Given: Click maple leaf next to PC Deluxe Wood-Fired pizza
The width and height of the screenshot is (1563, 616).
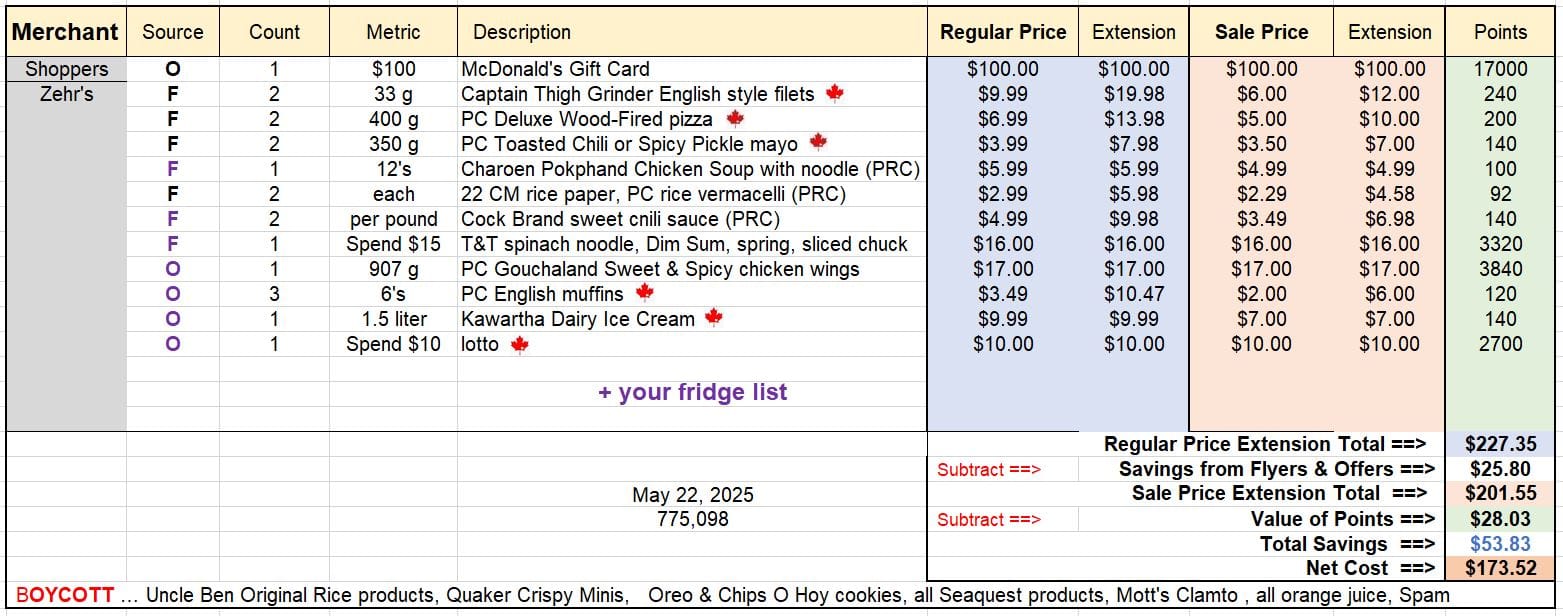Looking at the screenshot, I should pos(735,118).
